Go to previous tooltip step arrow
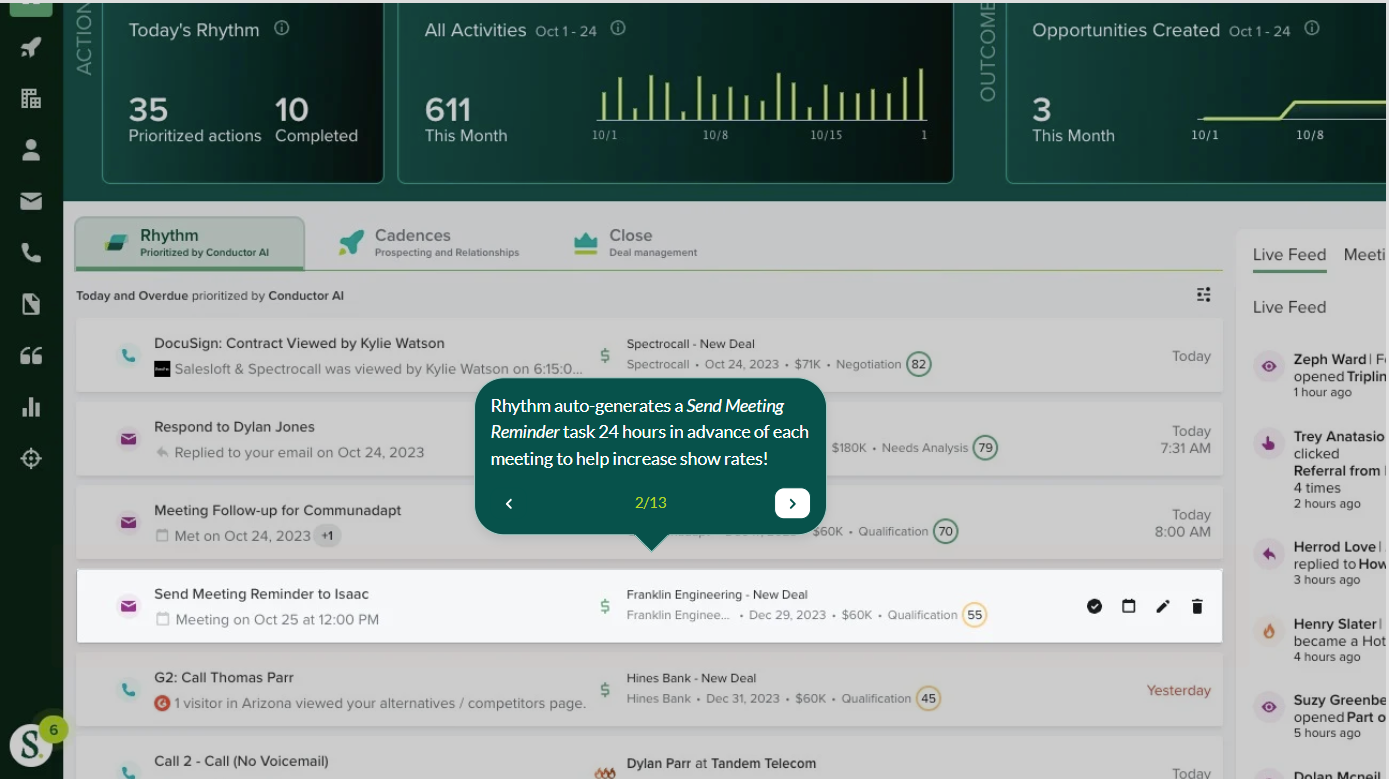Image resolution: width=1389 pixels, height=779 pixels. pos(509,503)
